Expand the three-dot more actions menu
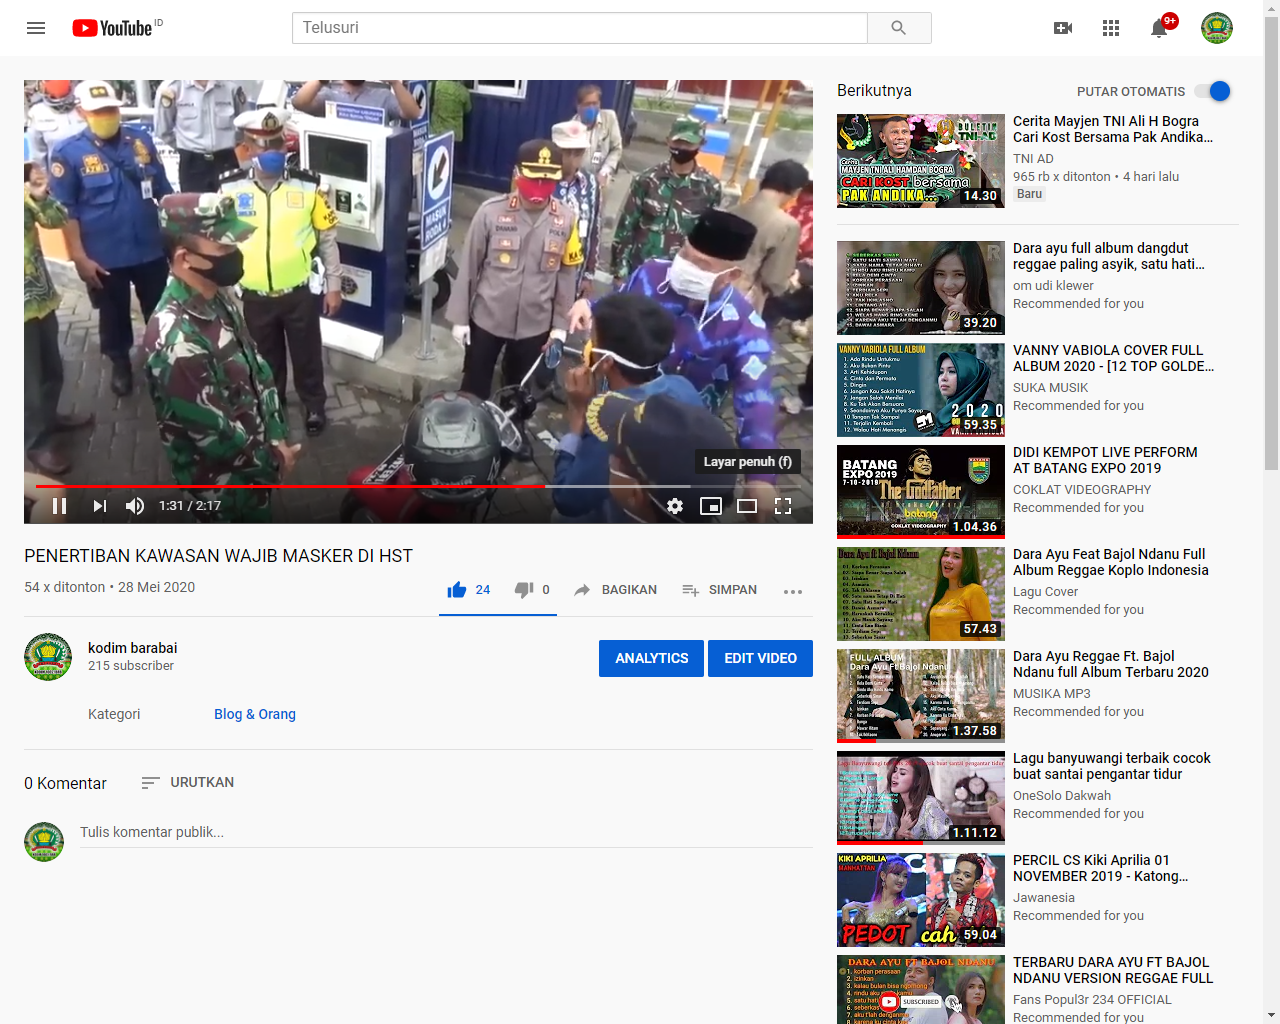This screenshot has width=1280, height=1024. tap(793, 591)
